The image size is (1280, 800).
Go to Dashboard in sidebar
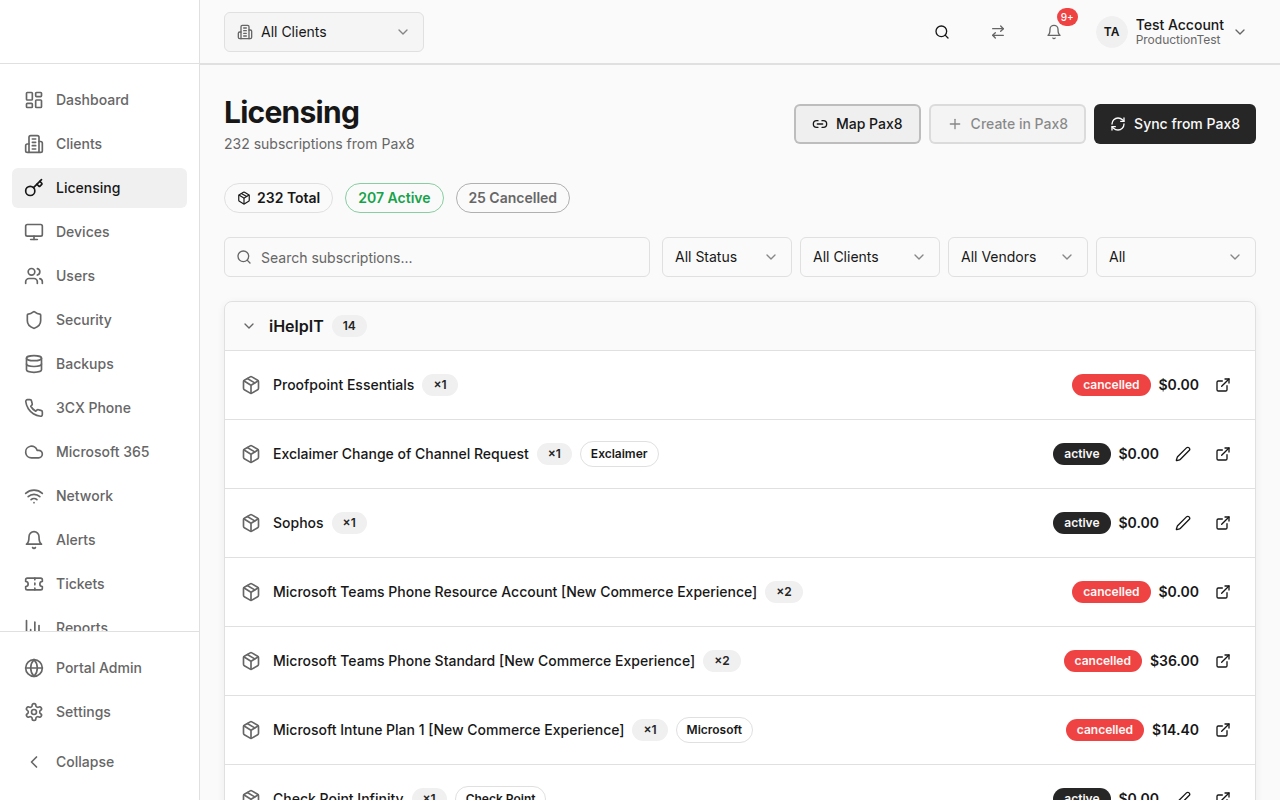(x=99, y=100)
